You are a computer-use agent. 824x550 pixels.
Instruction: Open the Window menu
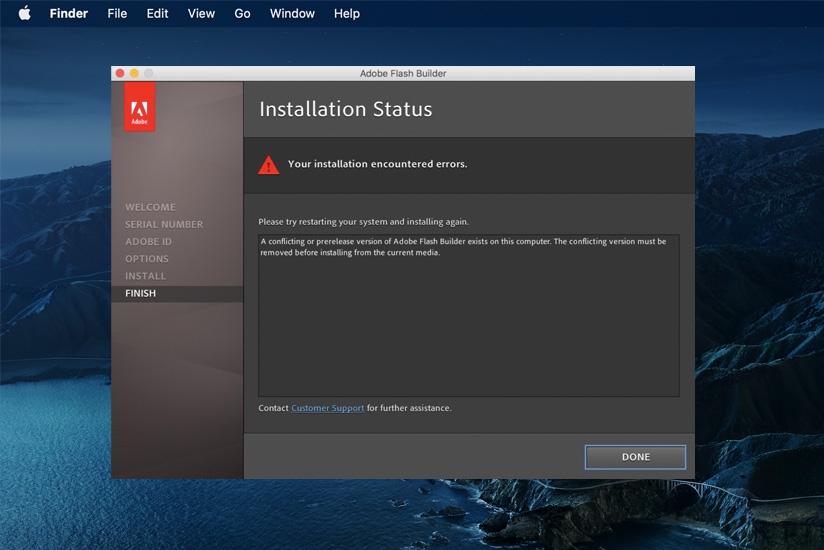pyautogui.click(x=292, y=13)
